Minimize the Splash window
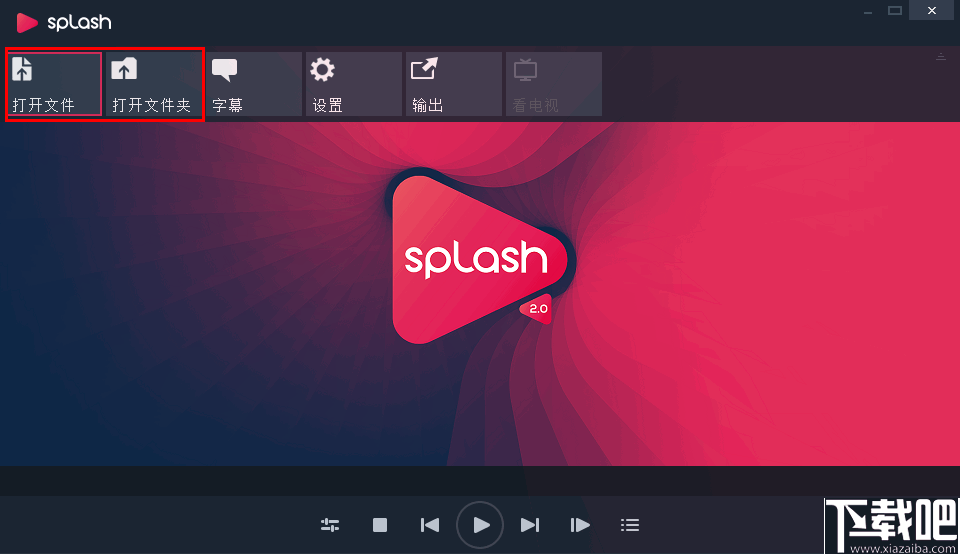960x554 pixels. [x=868, y=12]
